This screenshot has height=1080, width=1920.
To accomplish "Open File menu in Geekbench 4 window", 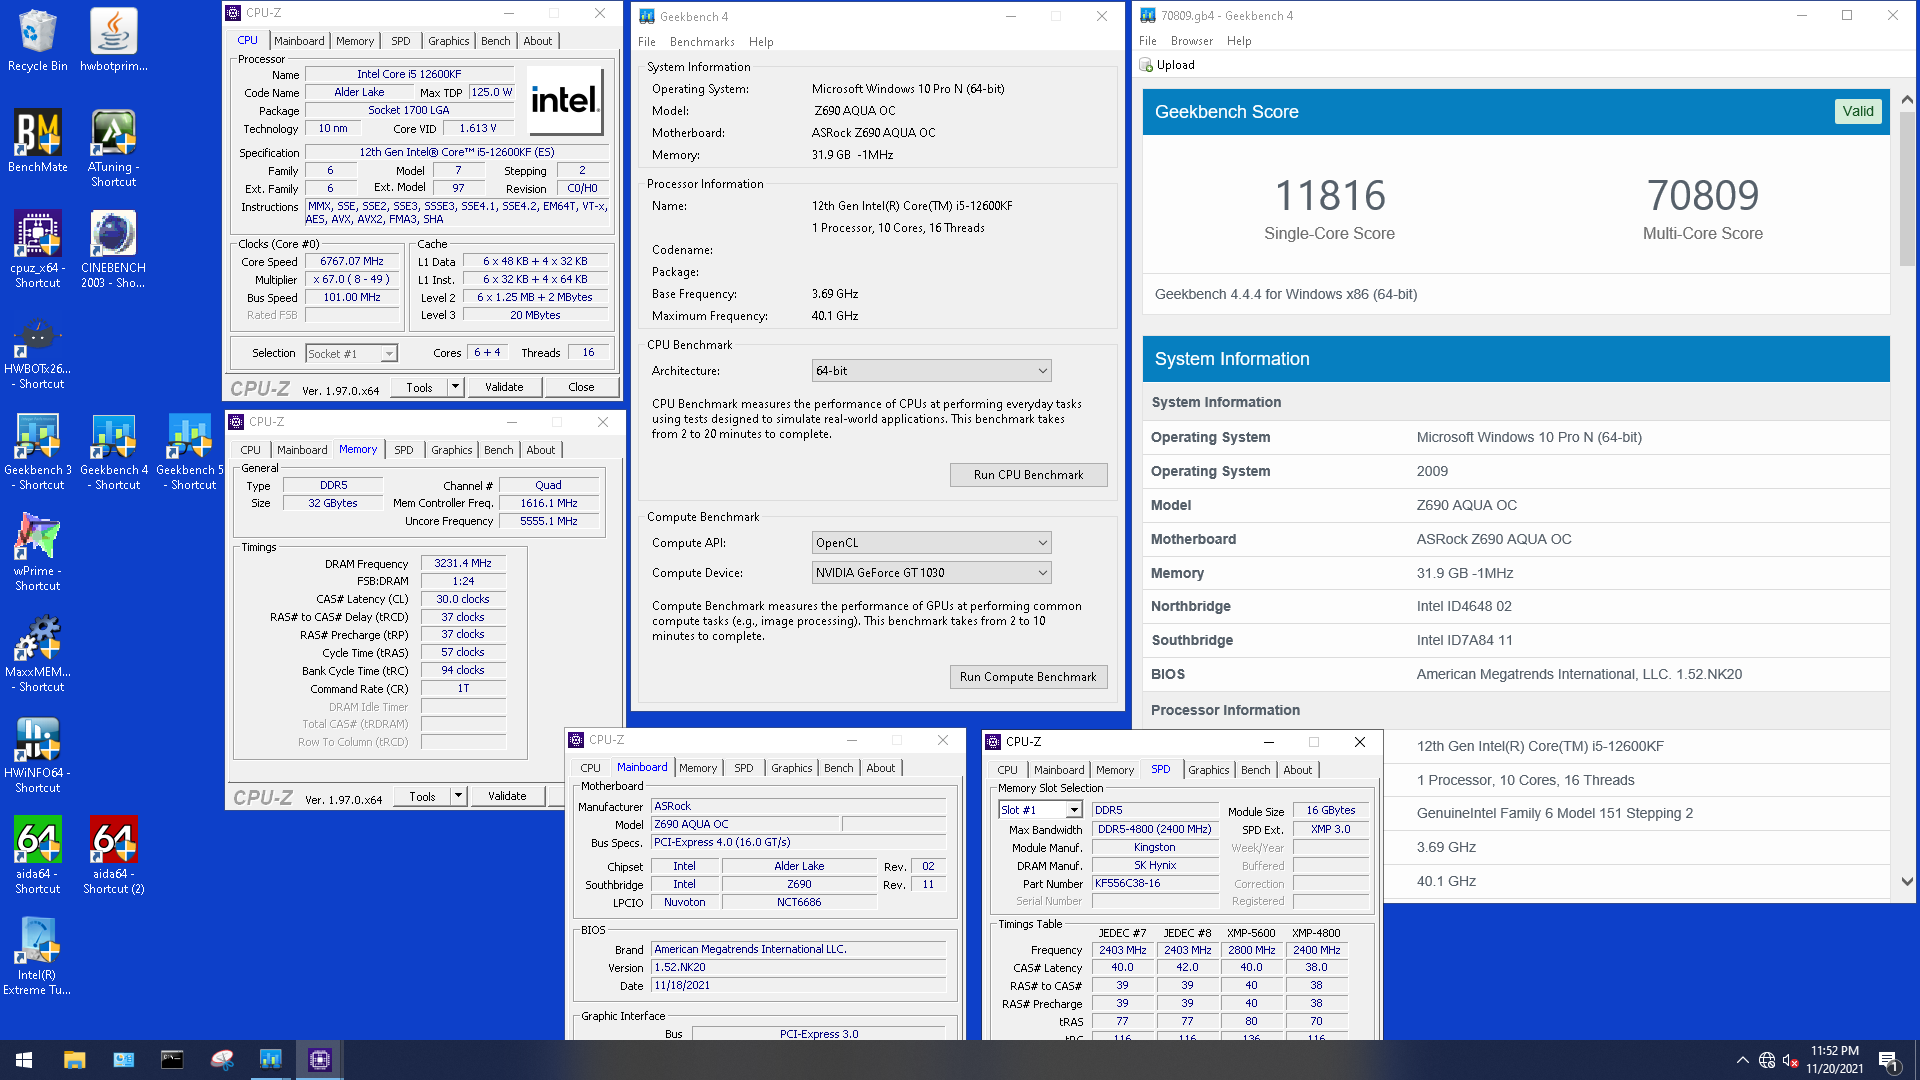I will click(x=647, y=42).
